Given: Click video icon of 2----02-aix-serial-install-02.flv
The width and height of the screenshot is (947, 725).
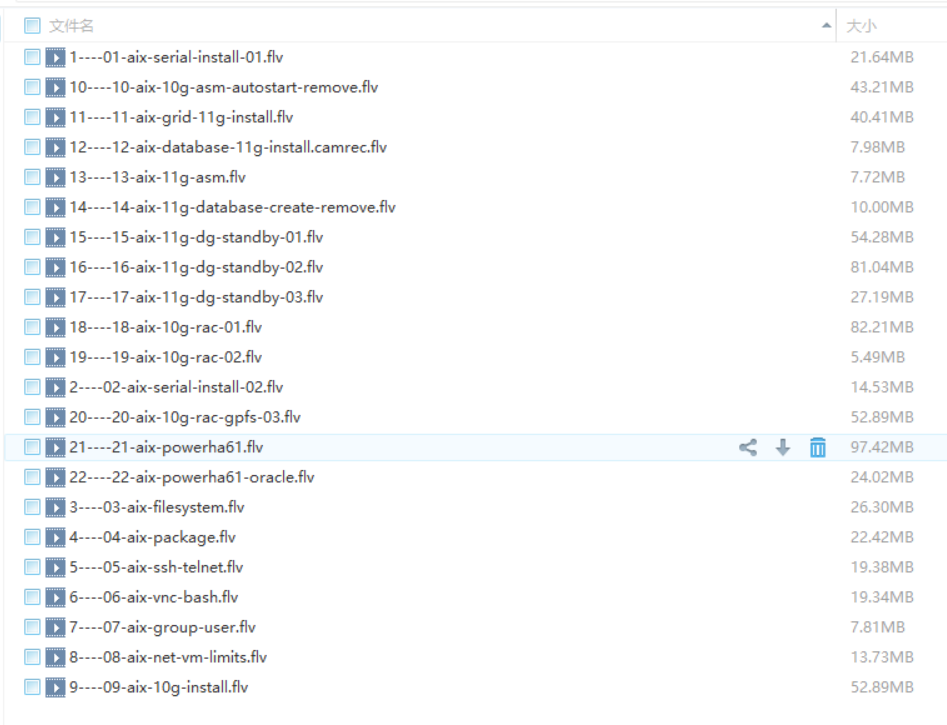Looking at the screenshot, I should click(x=56, y=387).
